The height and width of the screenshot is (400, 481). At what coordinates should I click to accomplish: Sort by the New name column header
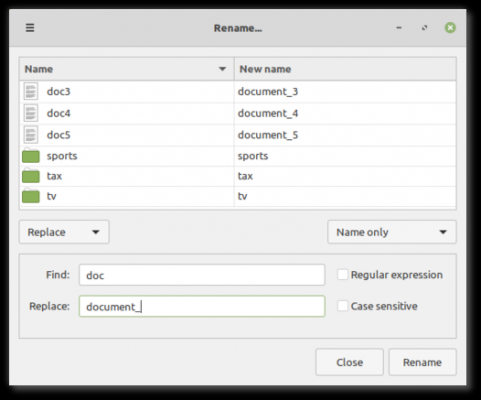click(345, 69)
